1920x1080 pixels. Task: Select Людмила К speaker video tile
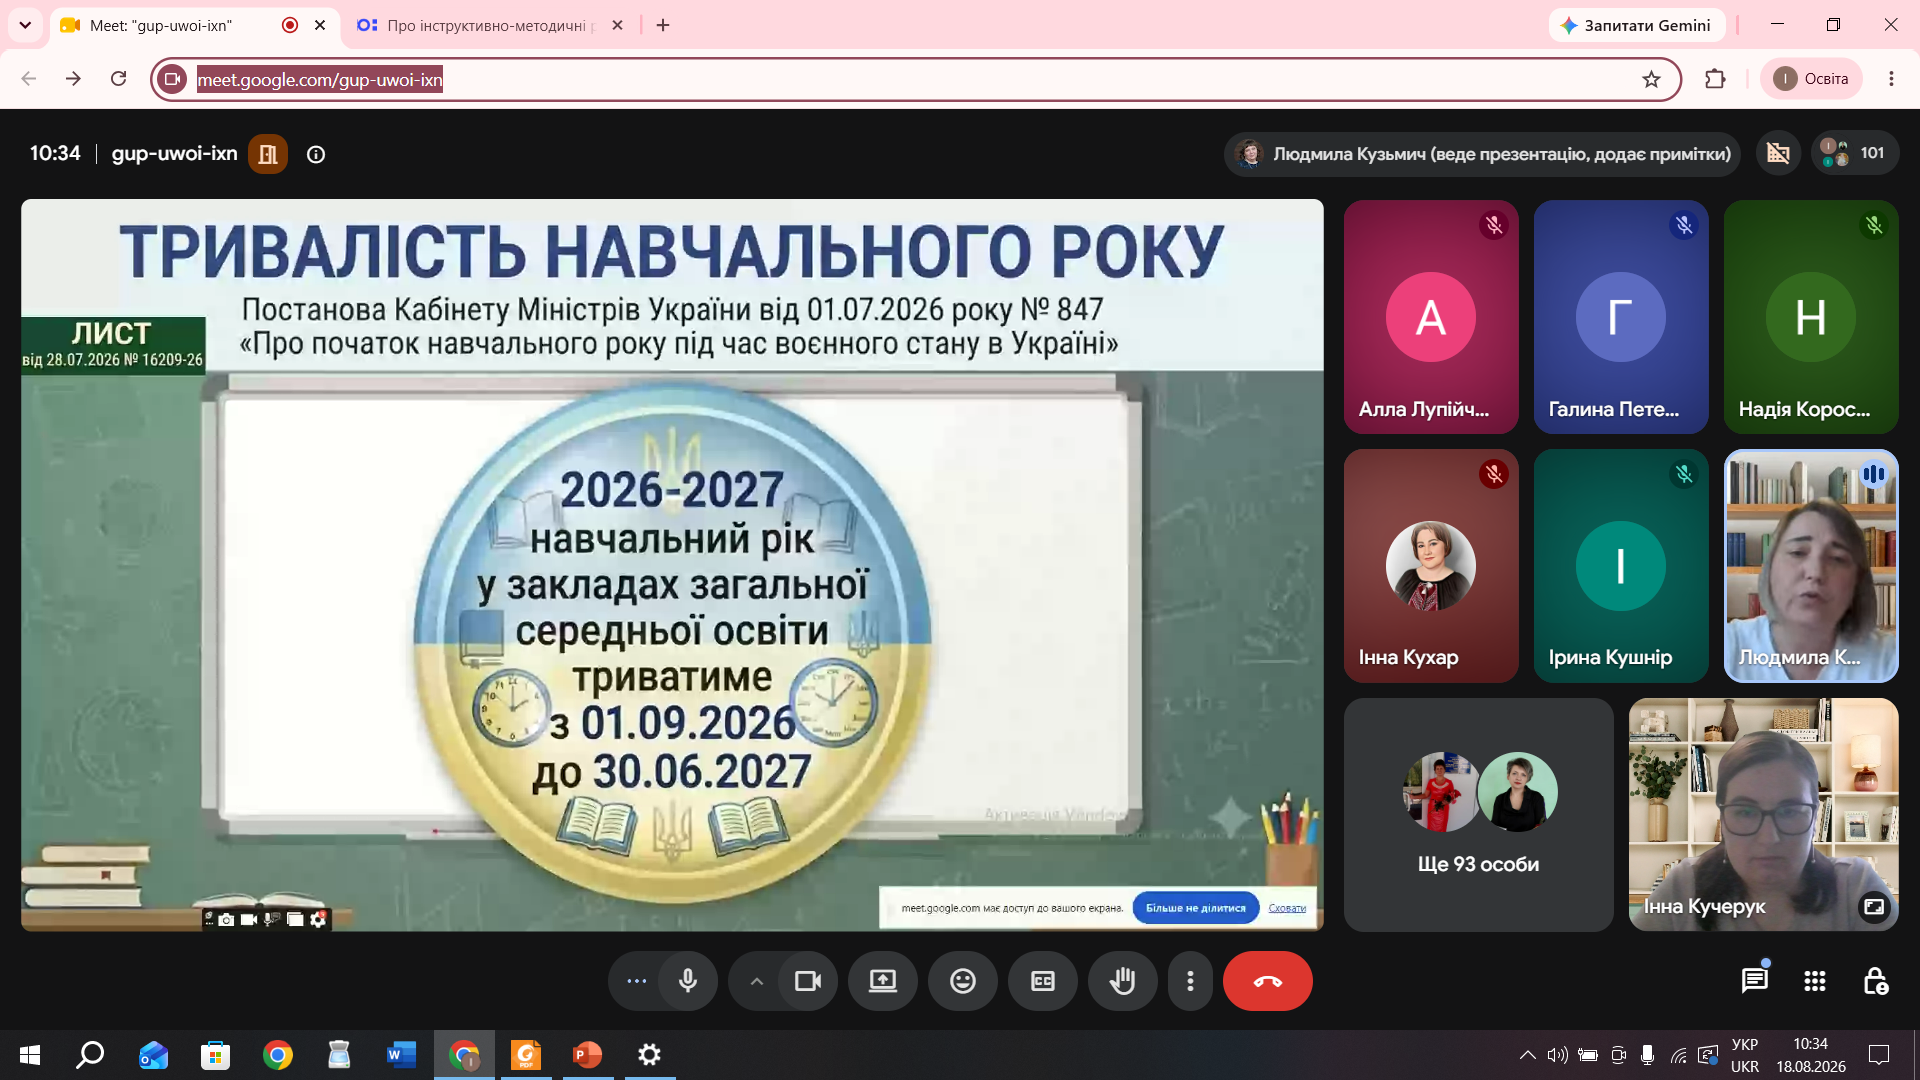tap(1811, 566)
